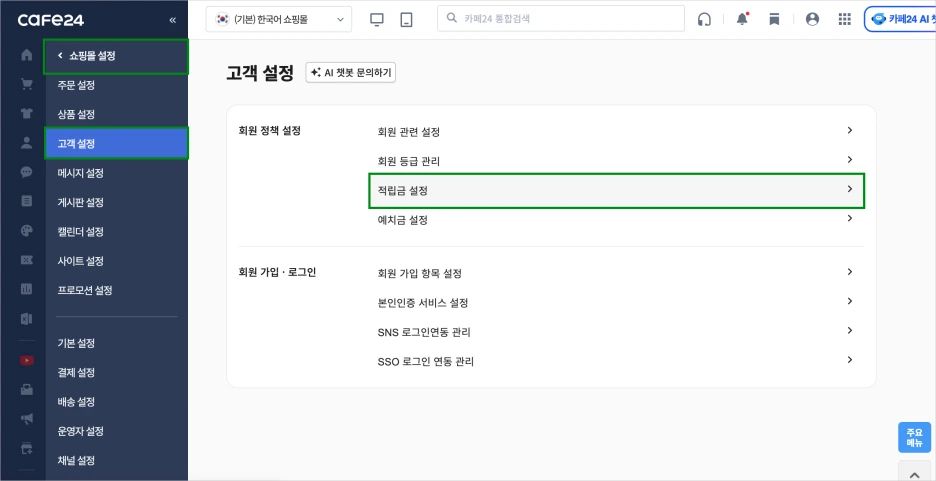Click the scroll-to-top arrow button
The image size is (936, 481).
(x=915, y=473)
